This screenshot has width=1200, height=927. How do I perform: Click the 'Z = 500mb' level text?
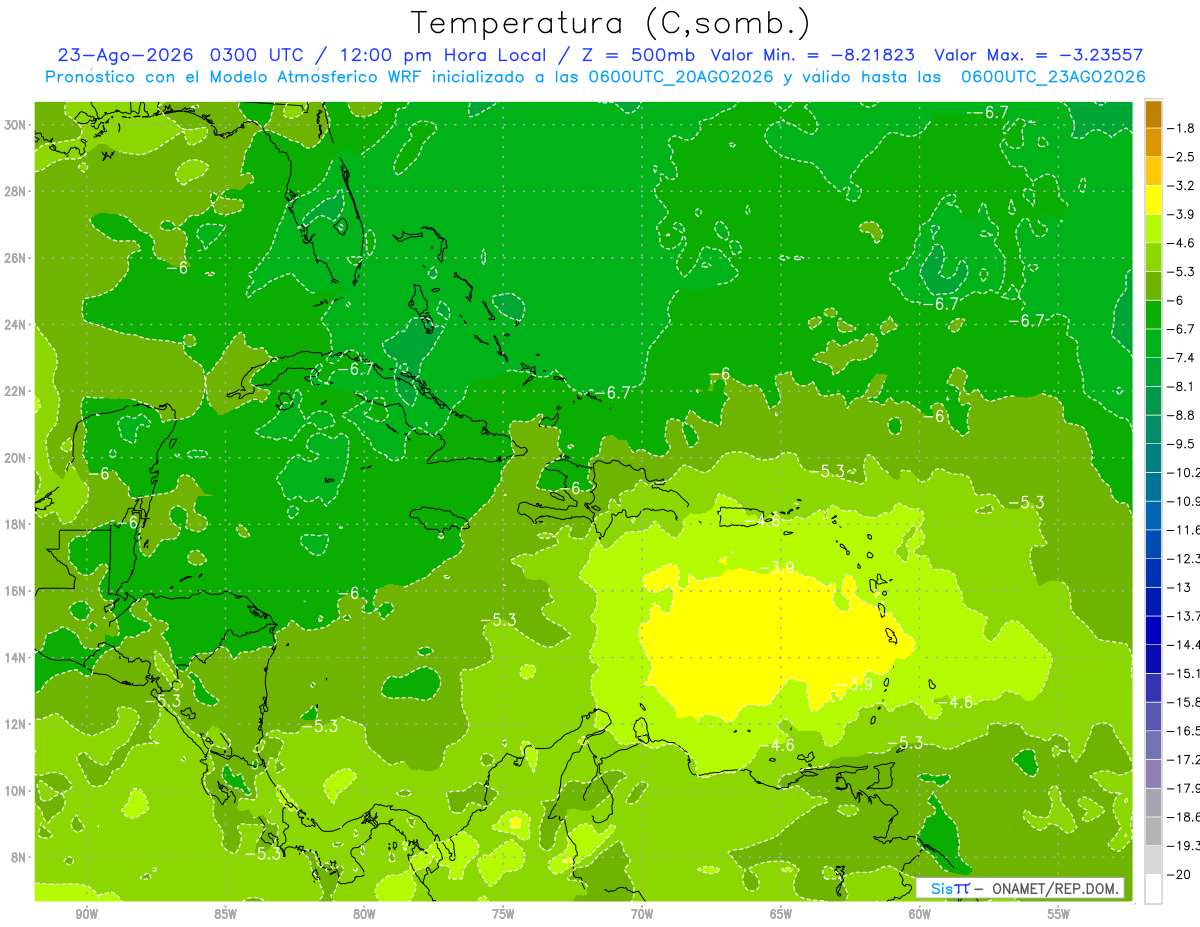point(637,55)
